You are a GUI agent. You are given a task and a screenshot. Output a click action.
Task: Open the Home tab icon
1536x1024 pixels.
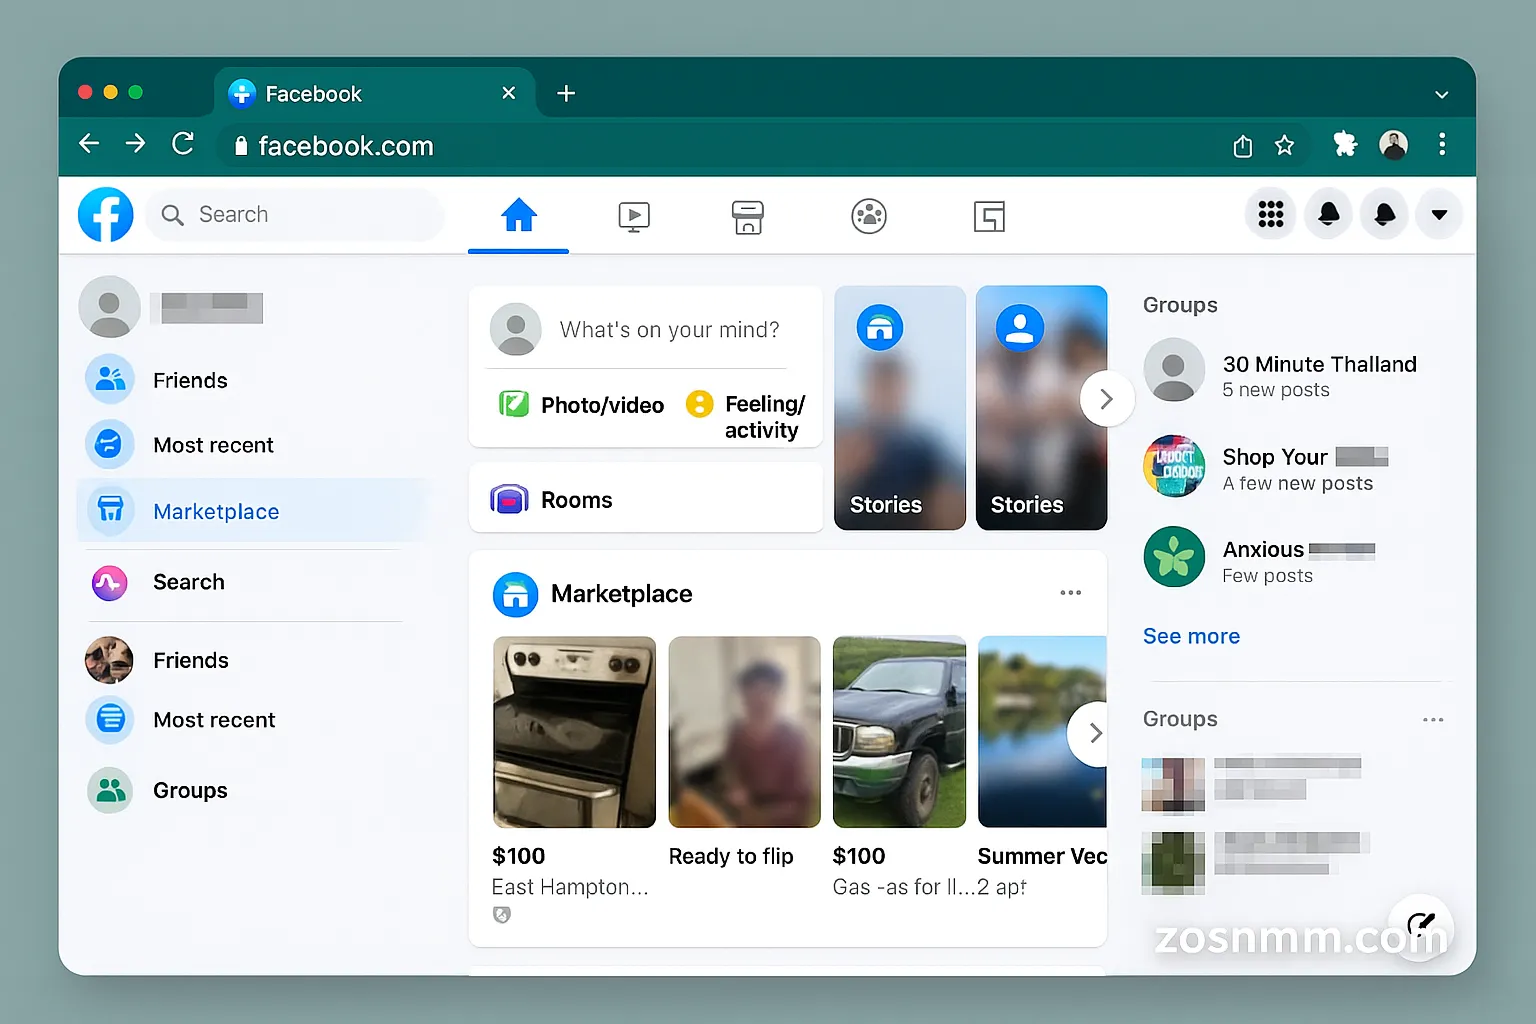click(x=519, y=215)
